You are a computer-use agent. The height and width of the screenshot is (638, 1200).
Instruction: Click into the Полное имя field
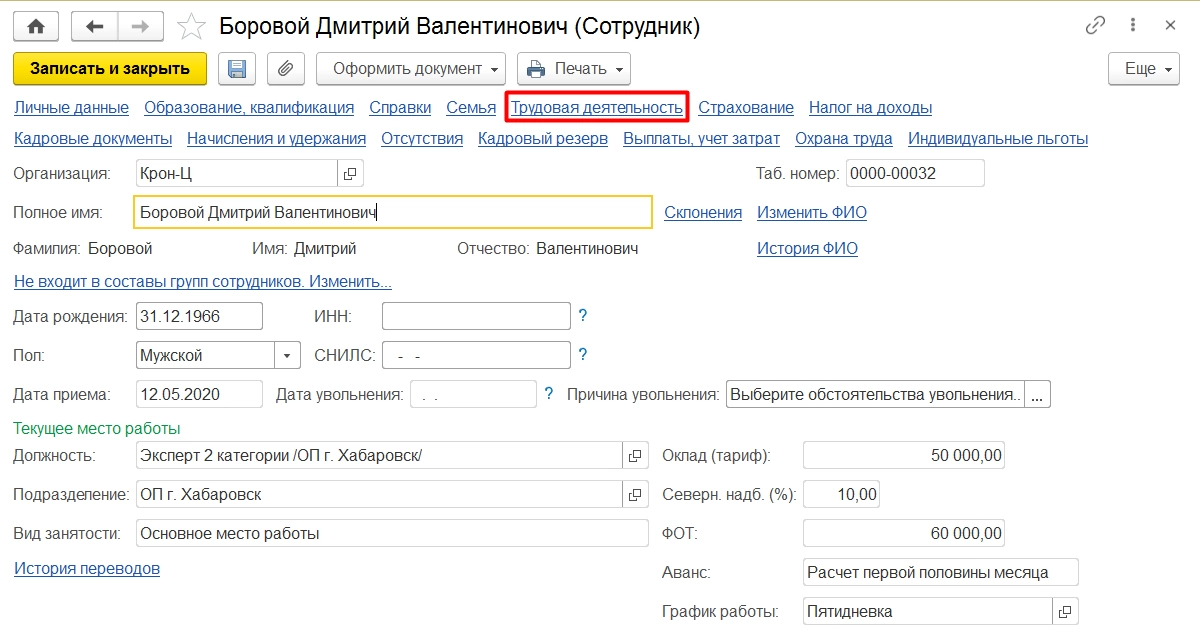(x=392, y=212)
